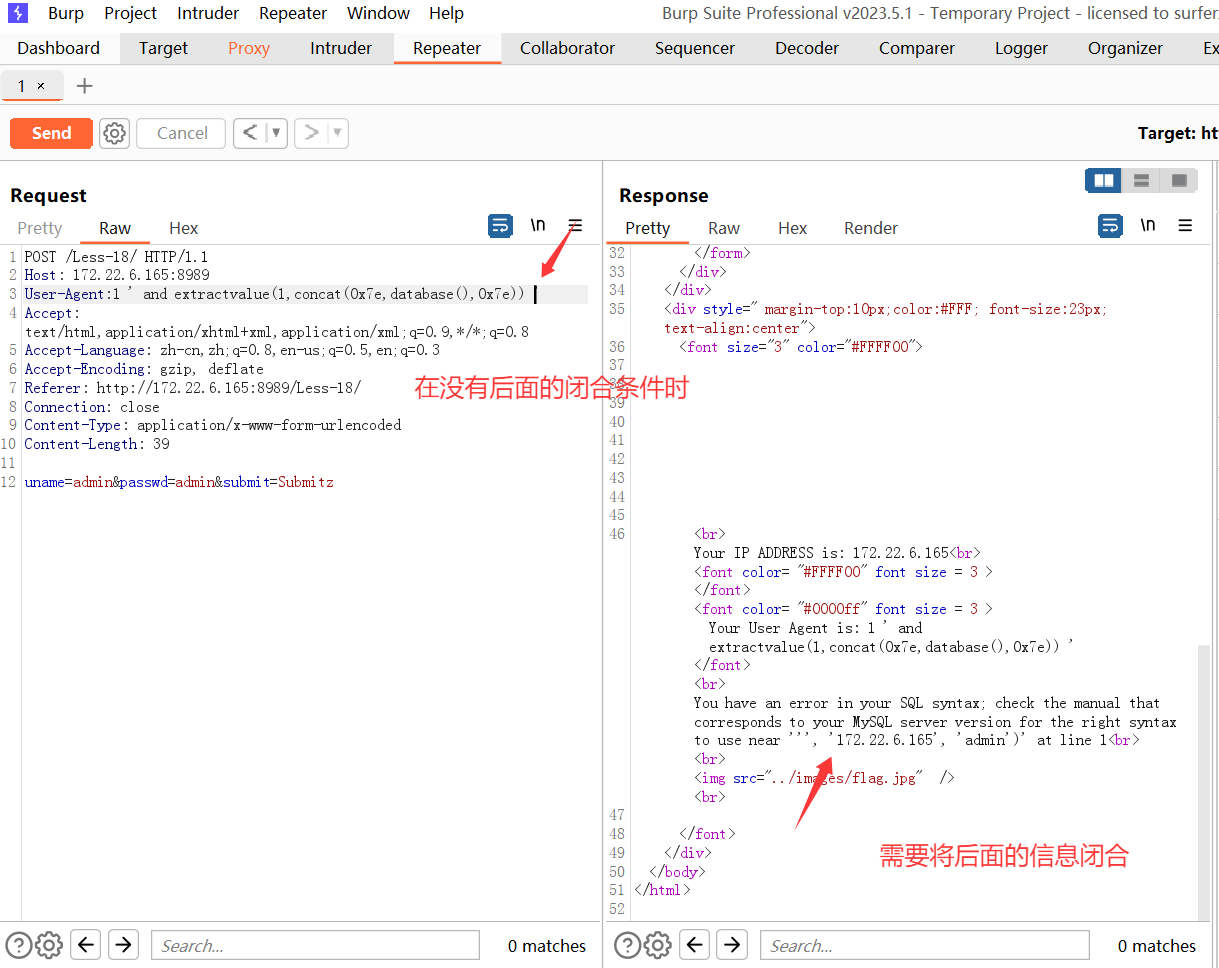
Task: Switch to Intruder tool tab
Action: pyautogui.click(x=341, y=48)
